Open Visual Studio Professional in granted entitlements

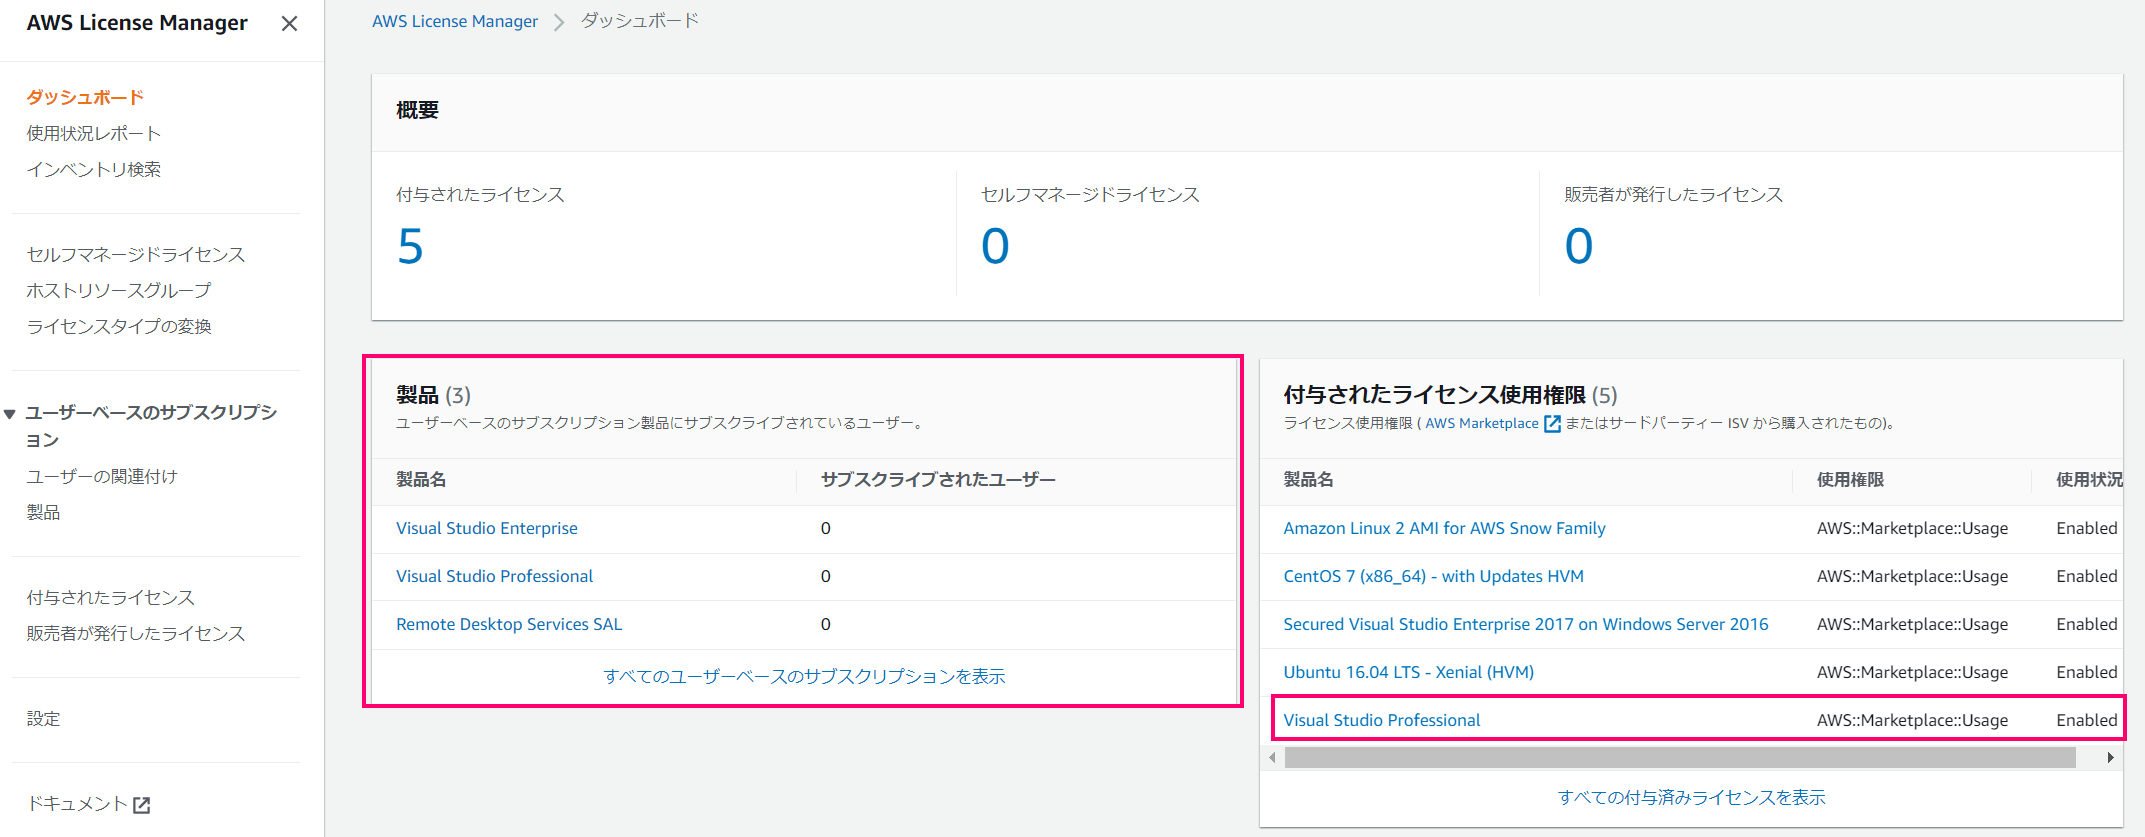pos(1381,720)
